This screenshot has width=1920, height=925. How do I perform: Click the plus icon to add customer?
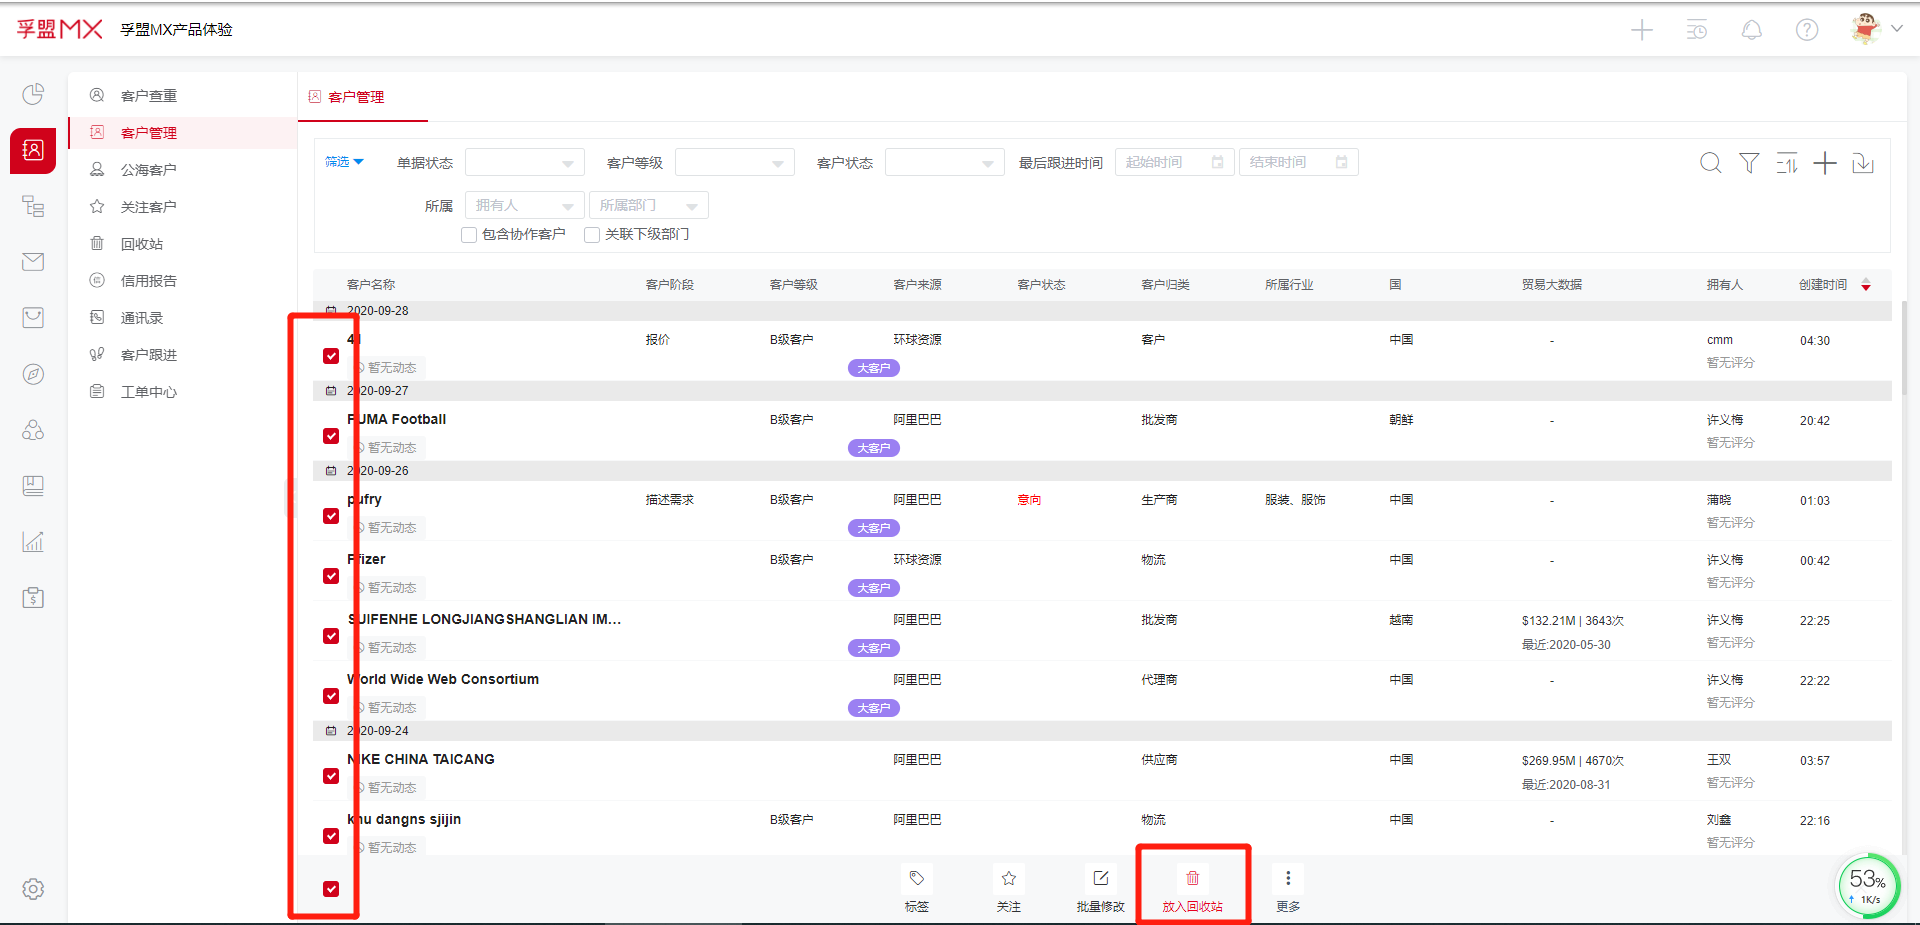click(x=1825, y=163)
